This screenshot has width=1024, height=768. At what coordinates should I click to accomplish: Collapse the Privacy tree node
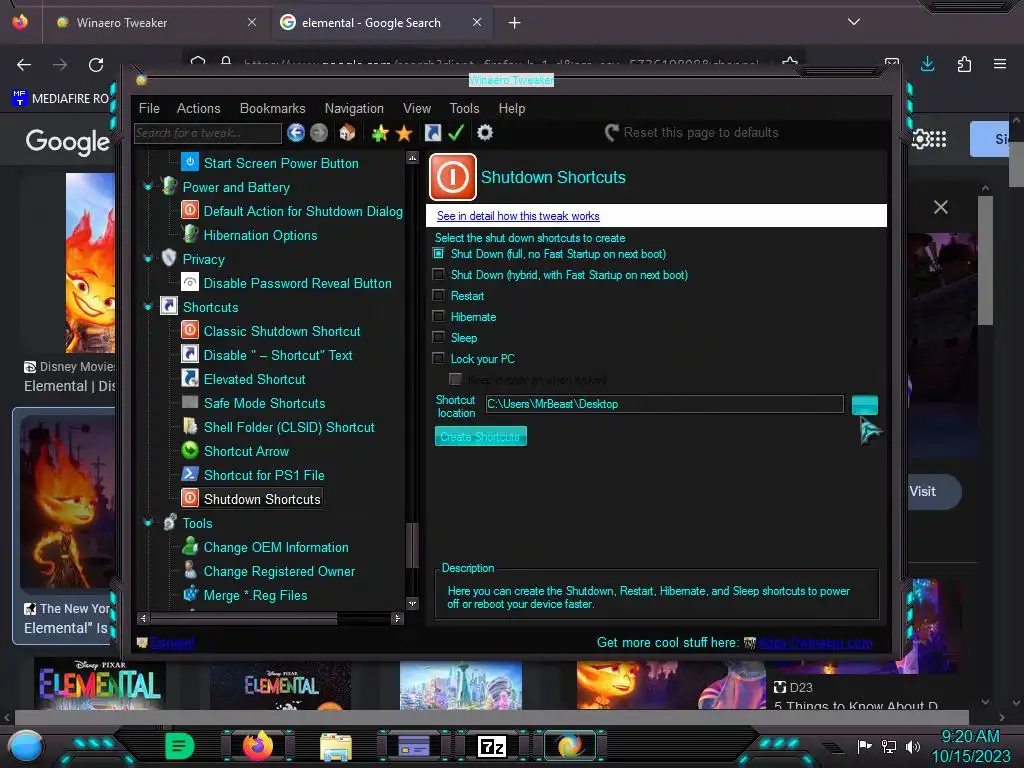pyautogui.click(x=148, y=259)
